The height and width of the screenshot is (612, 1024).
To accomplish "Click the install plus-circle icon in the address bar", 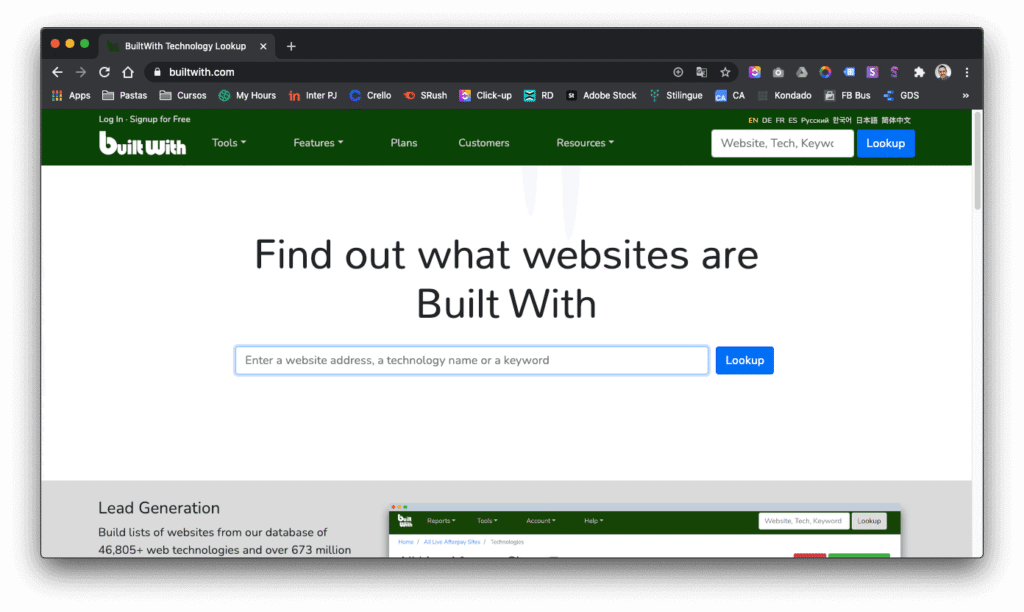I will pyautogui.click(x=678, y=72).
